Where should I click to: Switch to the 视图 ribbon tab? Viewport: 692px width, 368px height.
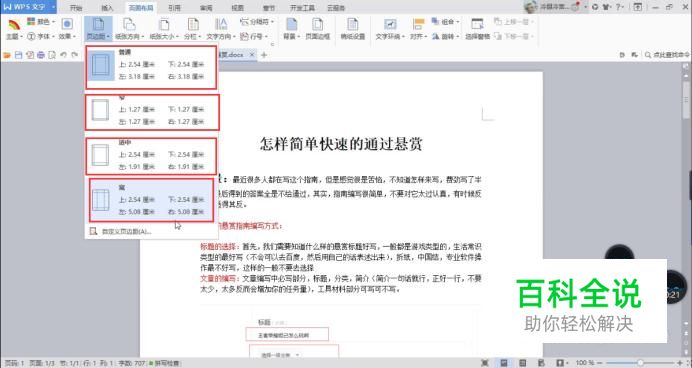(237, 8)
